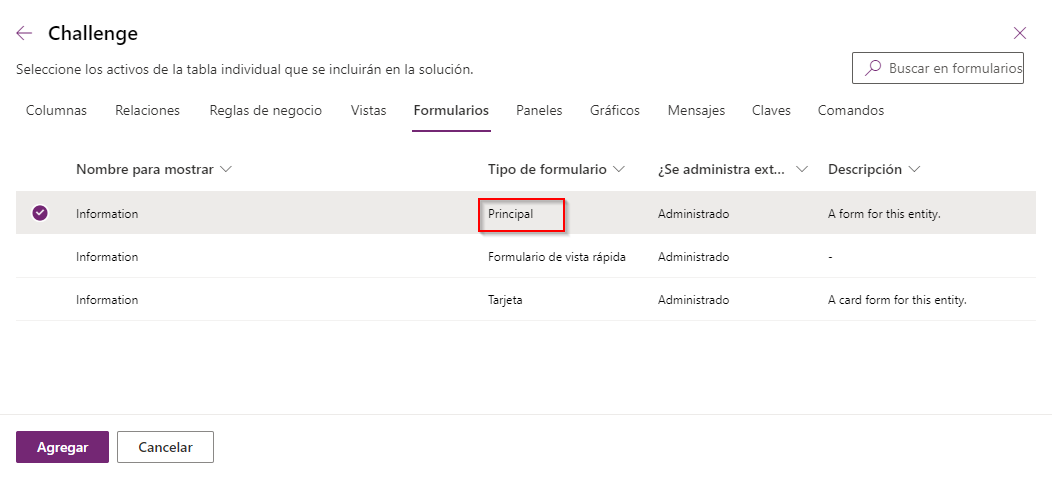Image resolution: width=1052 pixels, height=481 pixels.
Task: Click Administrado in the Tarjeta row
Action: pos(693,300)
